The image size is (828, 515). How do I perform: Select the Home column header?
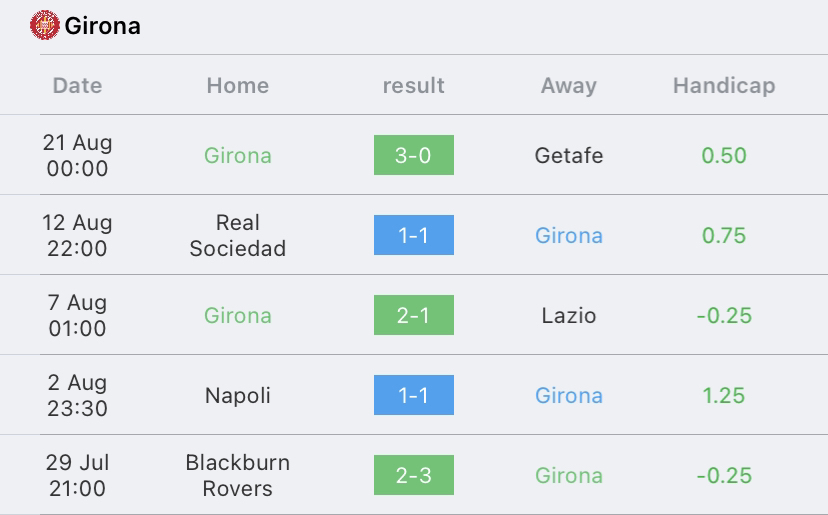pos(238,86)
